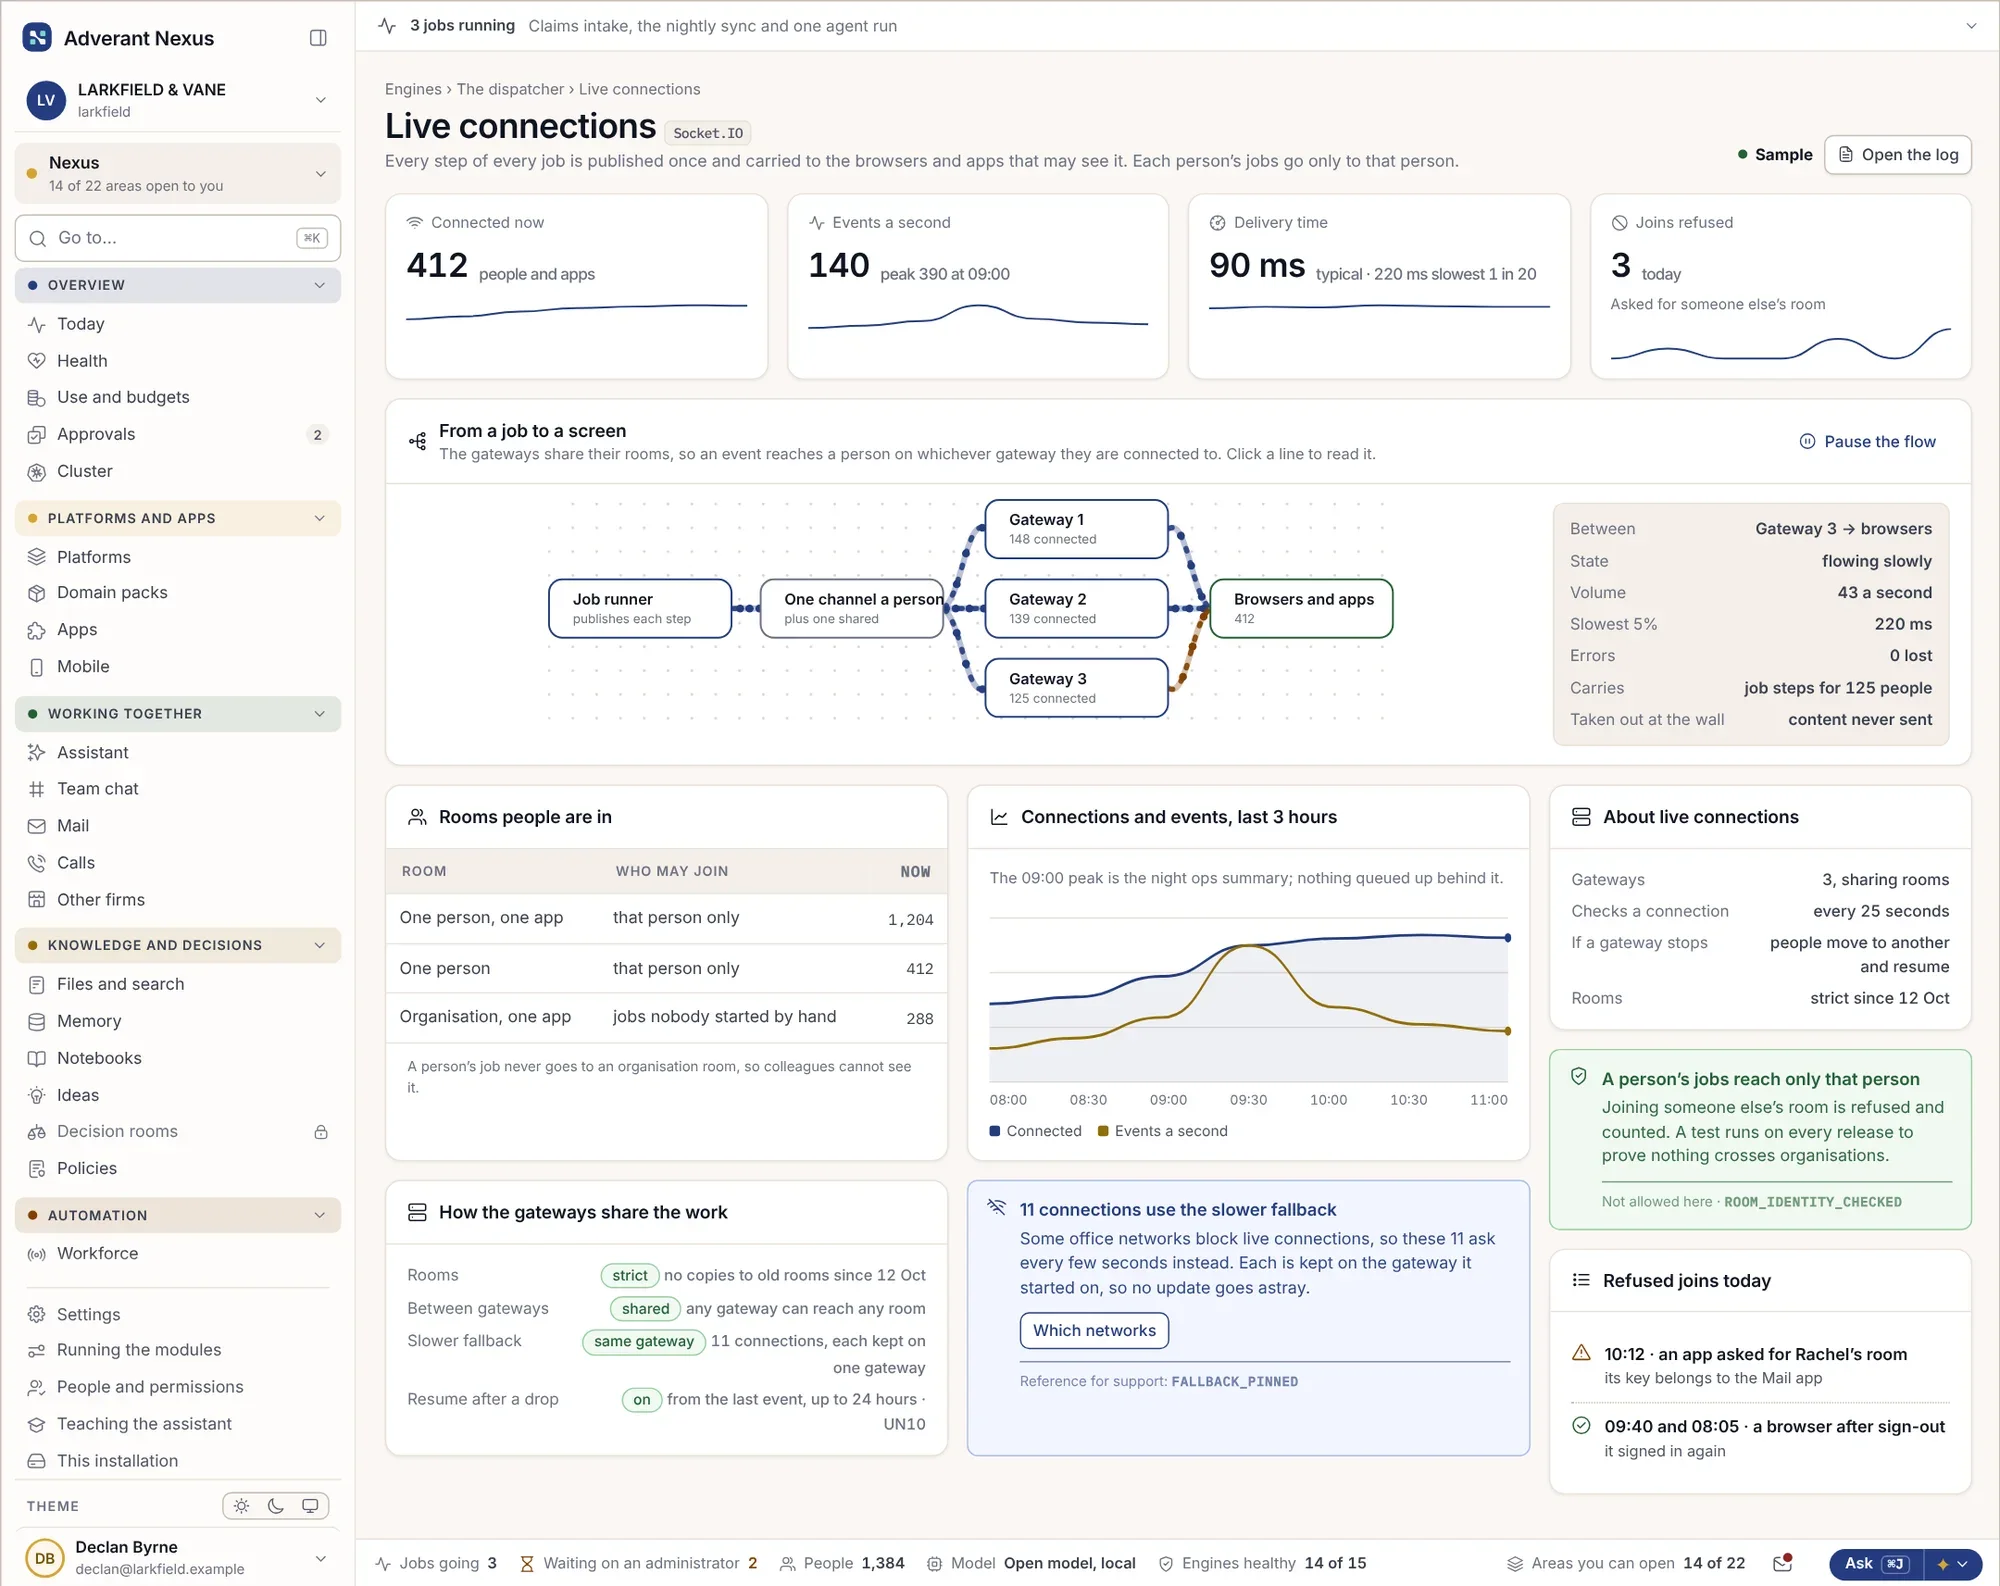The width and height of the screenshot is (2000, 1586).
Task: Open the Nexus areas dropdown
Action: 178,174
